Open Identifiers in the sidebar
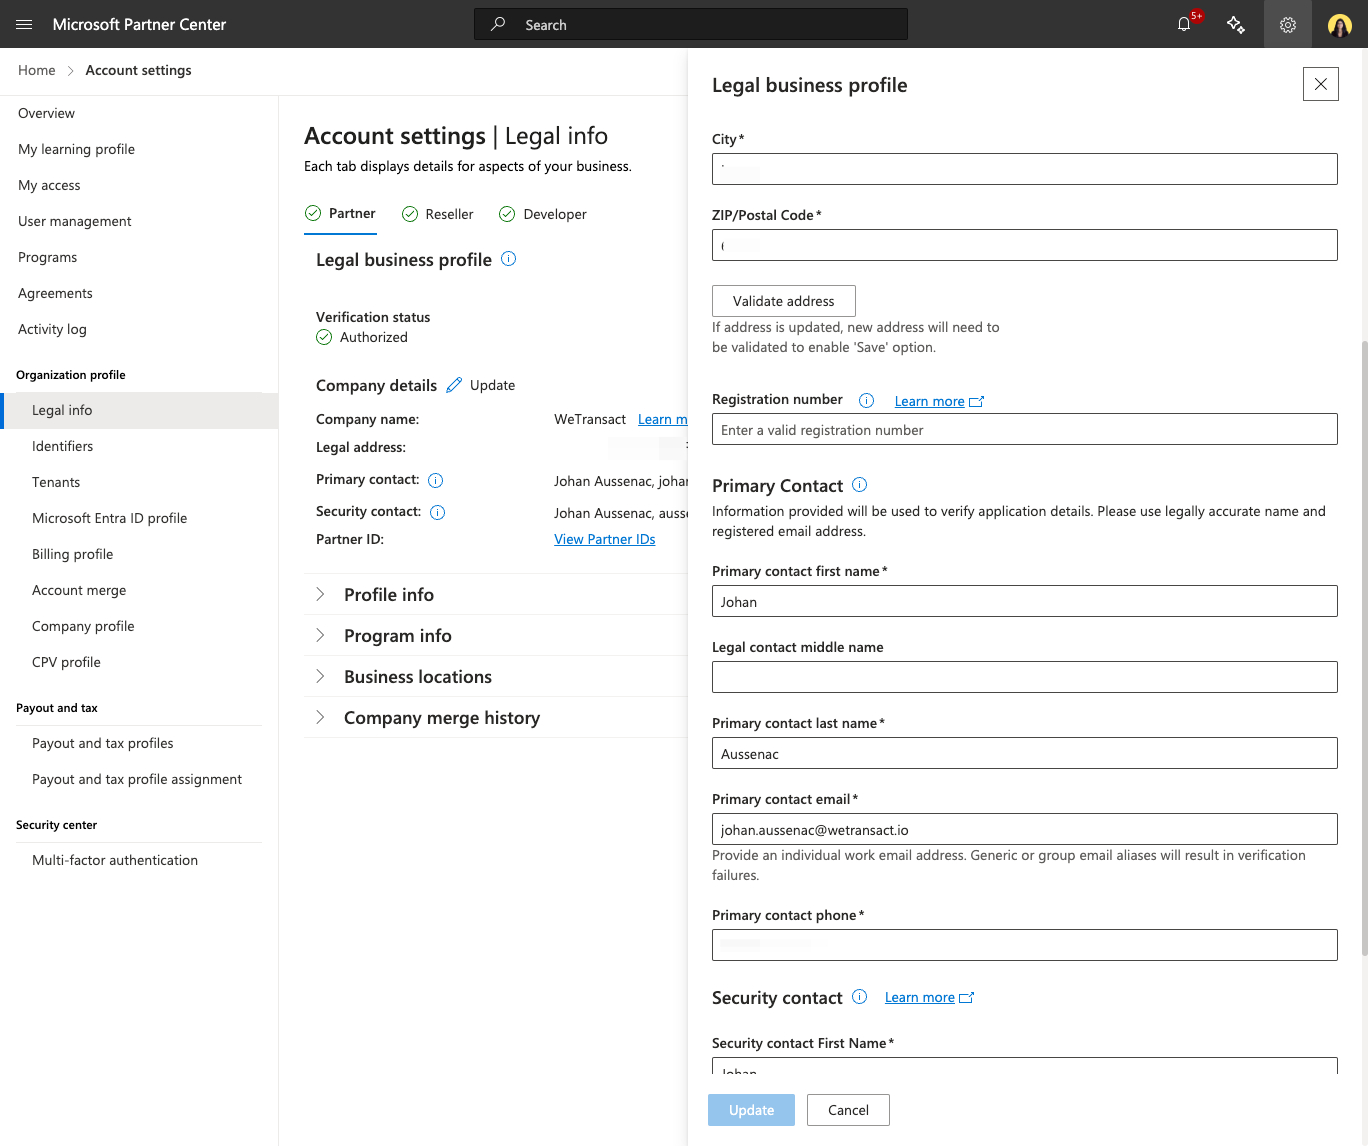1368x1146 pixels. (x=62, y=446)
